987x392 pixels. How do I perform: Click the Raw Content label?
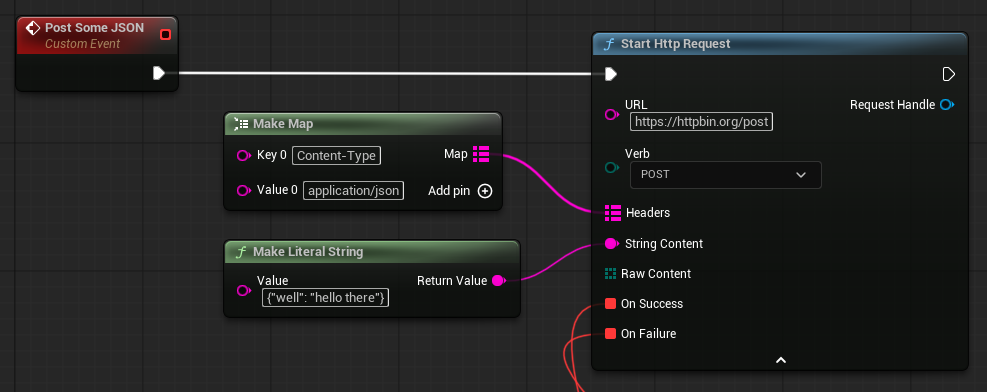(x=656, y=274)
